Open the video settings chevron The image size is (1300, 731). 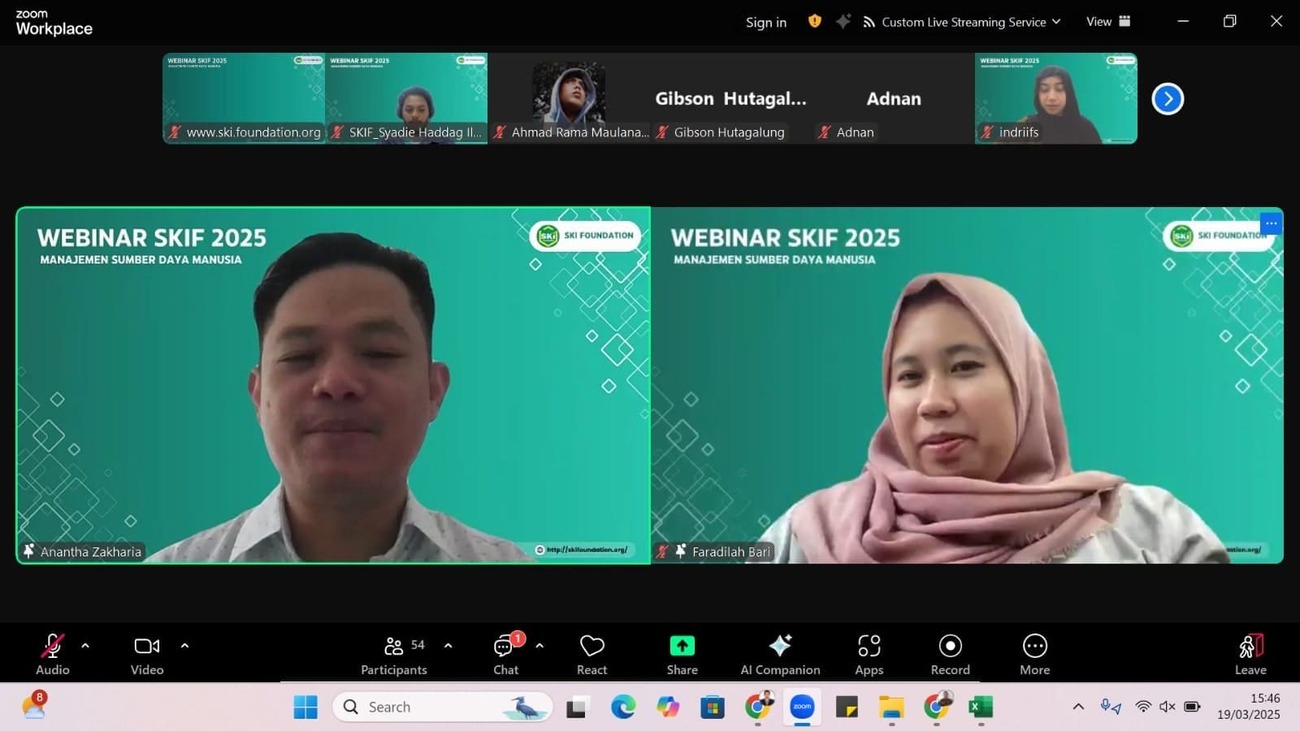tap(185, 645)
